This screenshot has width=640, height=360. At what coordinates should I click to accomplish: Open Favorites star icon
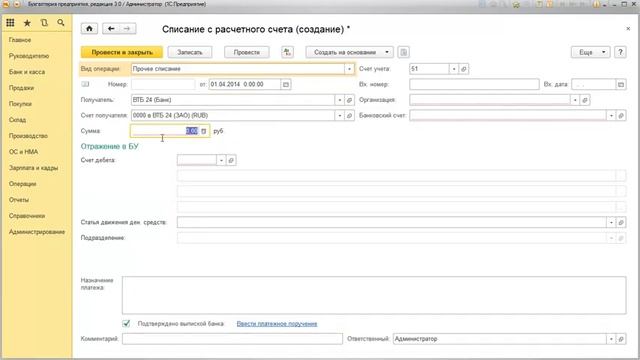[27, 23]
